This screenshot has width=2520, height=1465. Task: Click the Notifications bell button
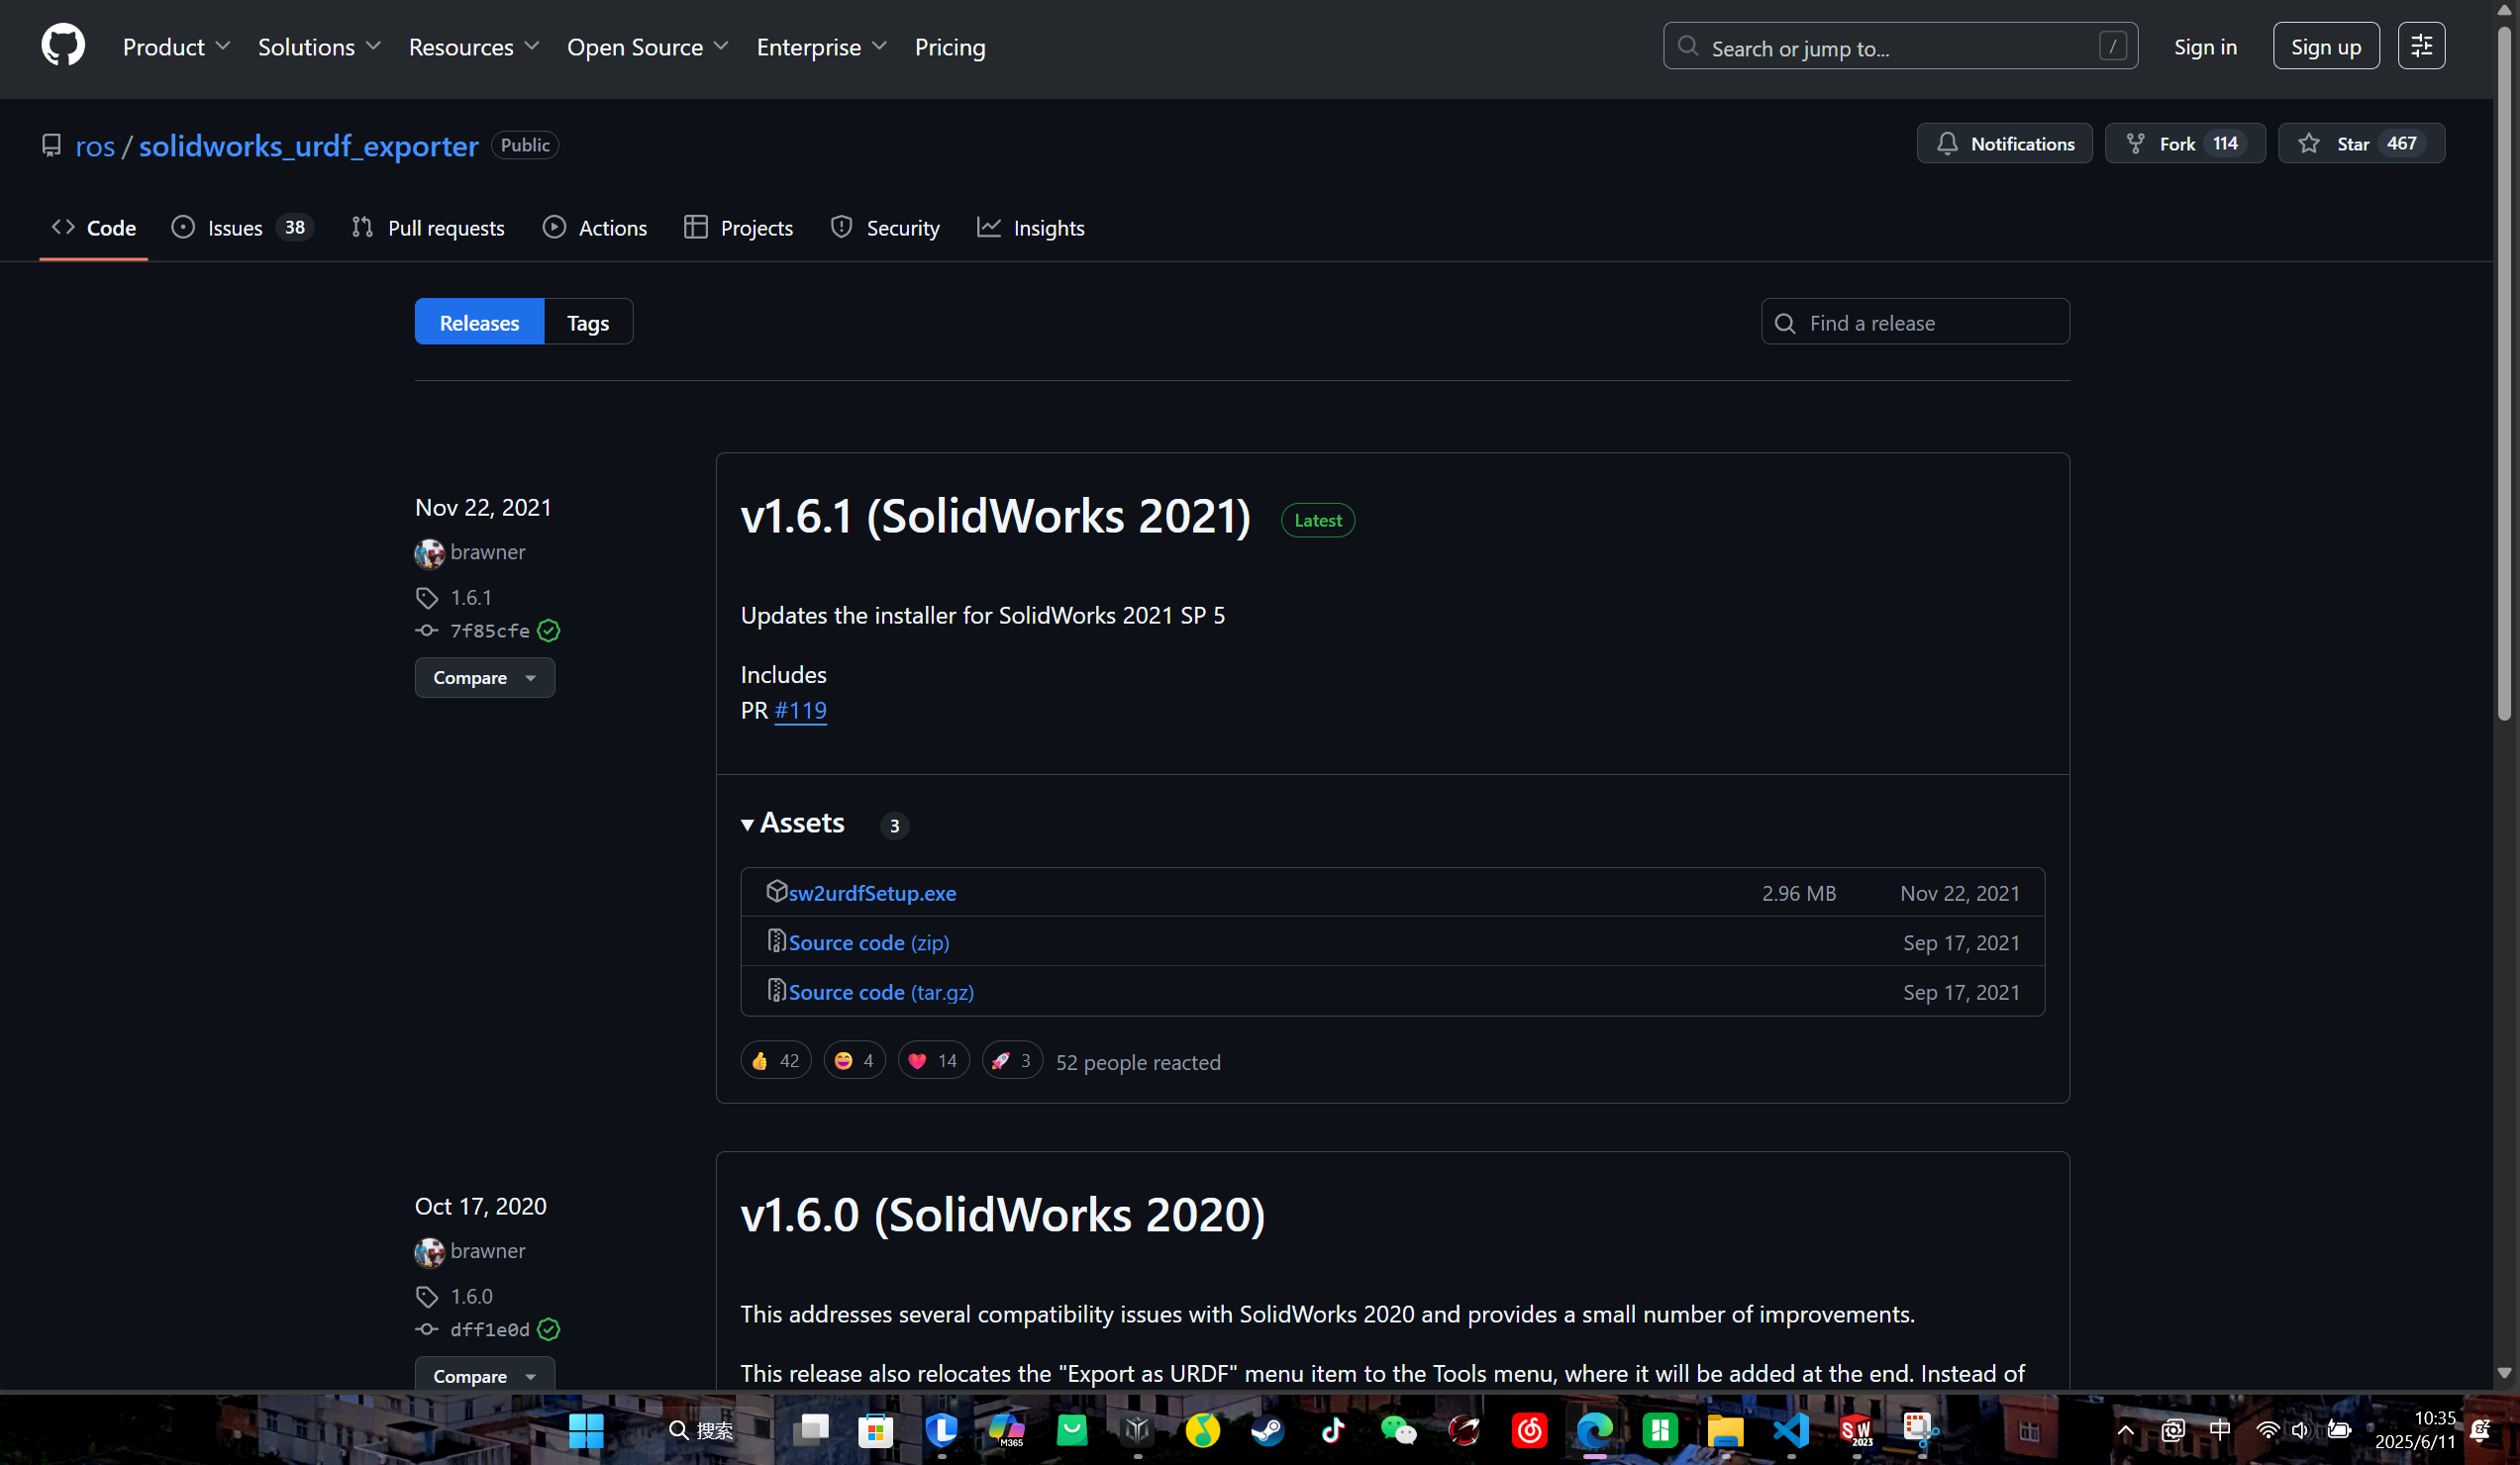pyautogui.click(x=2004, y=143)
